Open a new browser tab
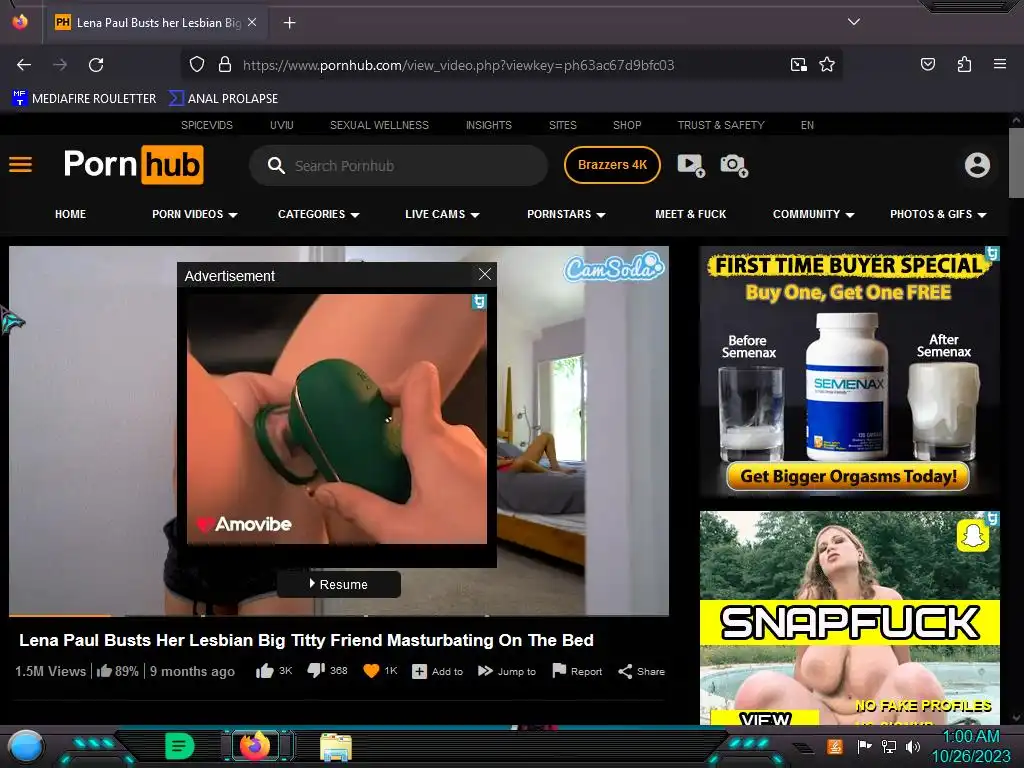 289,23
